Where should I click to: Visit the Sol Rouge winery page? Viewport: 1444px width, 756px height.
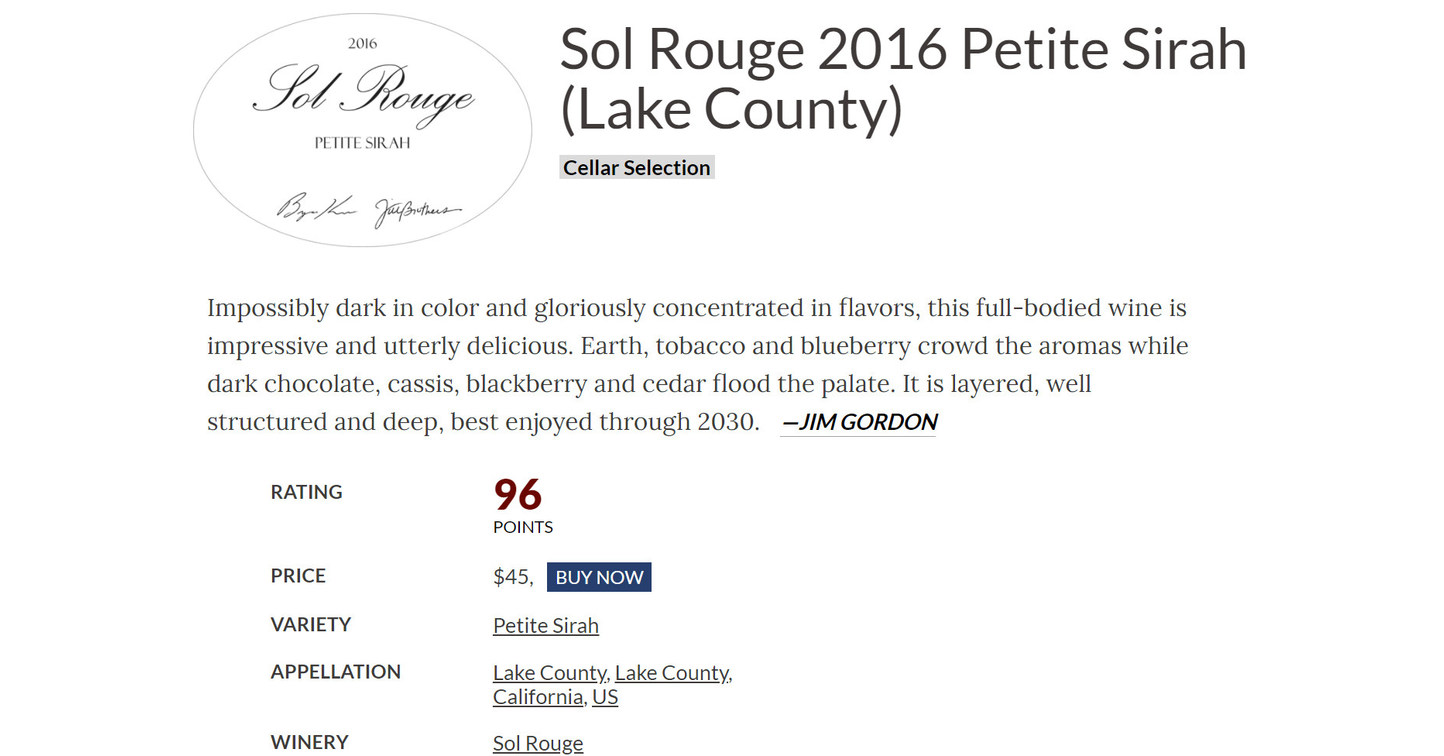[x=538, y=742]
